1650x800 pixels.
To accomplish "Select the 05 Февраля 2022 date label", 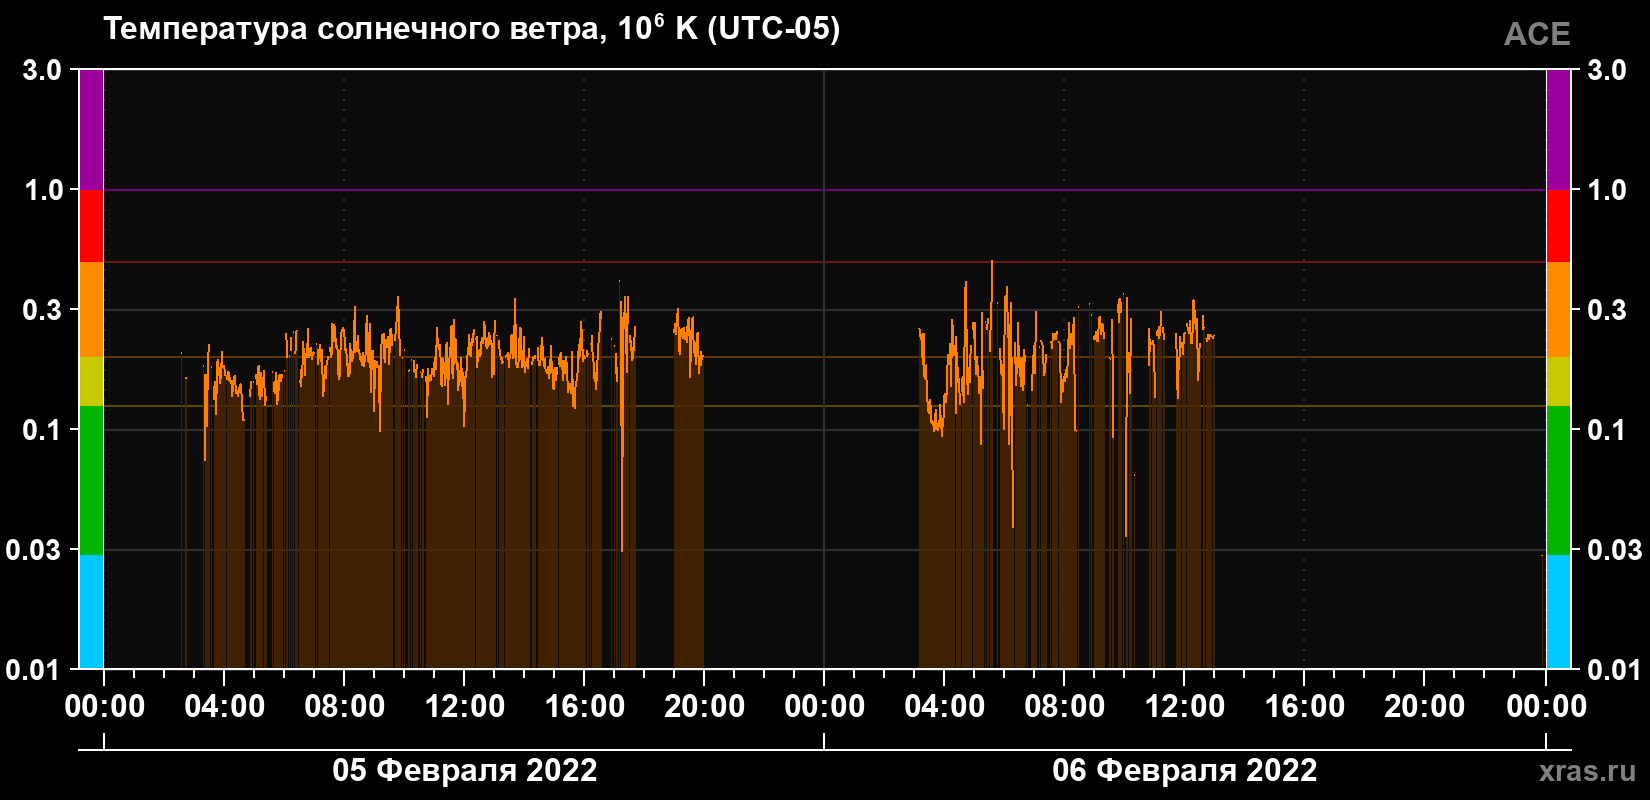I will tap(464, 770).
